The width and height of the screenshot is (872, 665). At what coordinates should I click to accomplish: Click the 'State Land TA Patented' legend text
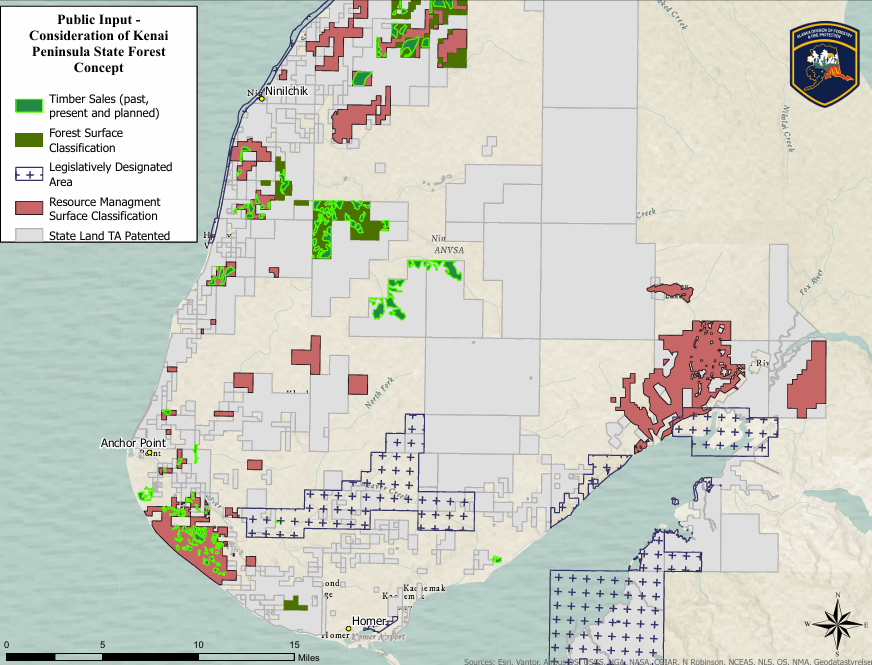pyautogui.click(x=110, y=236)
